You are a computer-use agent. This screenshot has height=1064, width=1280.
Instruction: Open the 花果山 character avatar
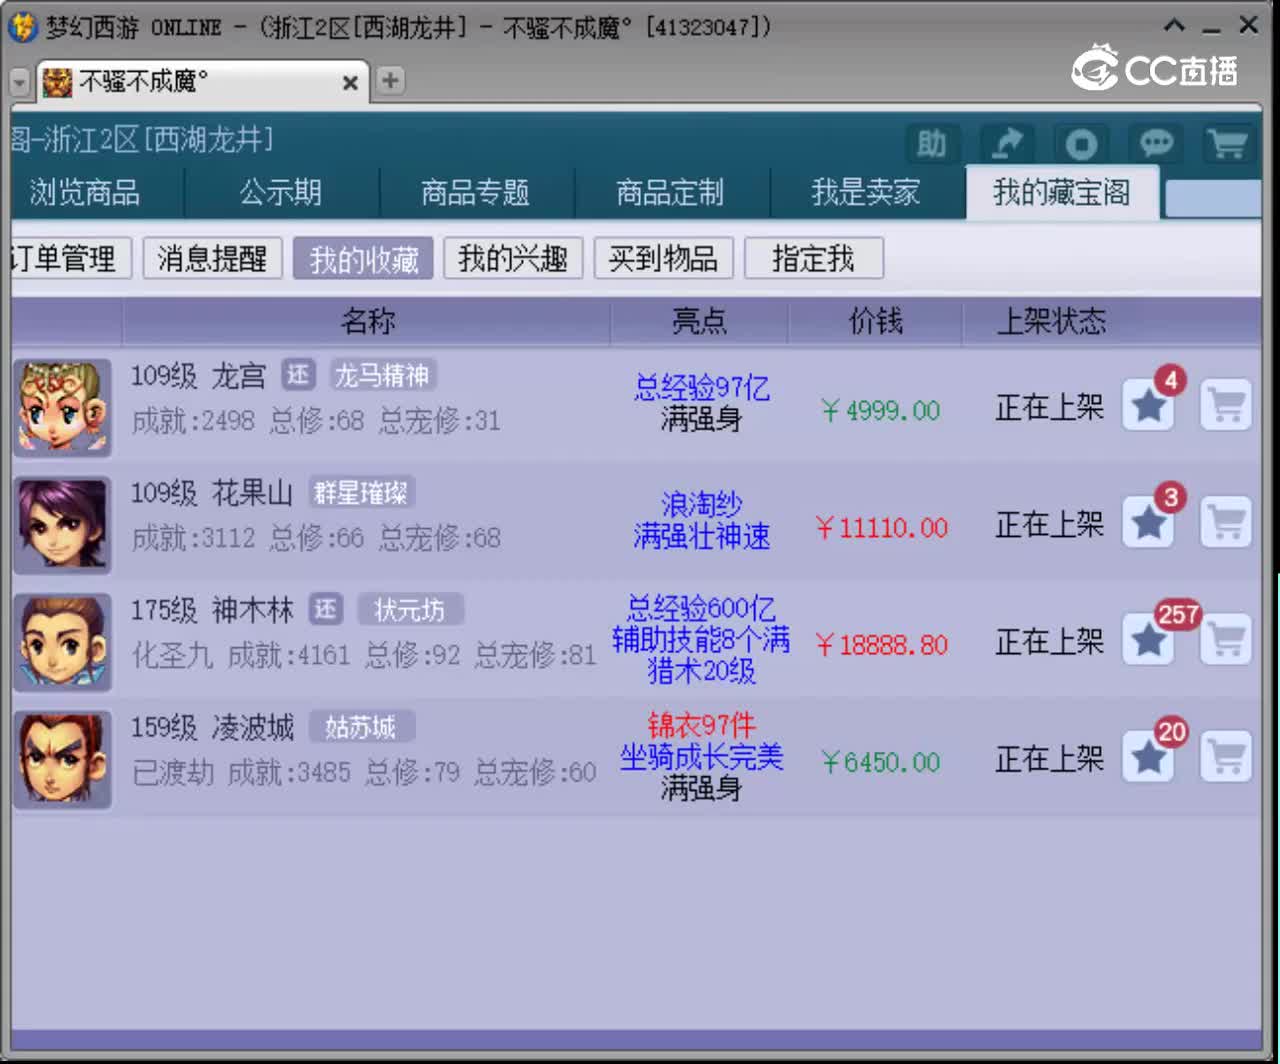click(x=63, y=525)
